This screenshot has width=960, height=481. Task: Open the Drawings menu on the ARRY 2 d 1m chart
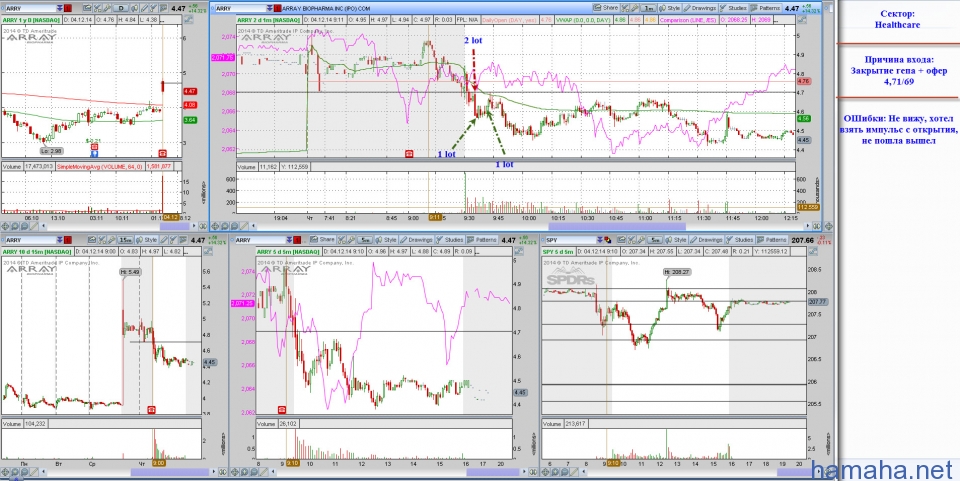tap(700, 8)
